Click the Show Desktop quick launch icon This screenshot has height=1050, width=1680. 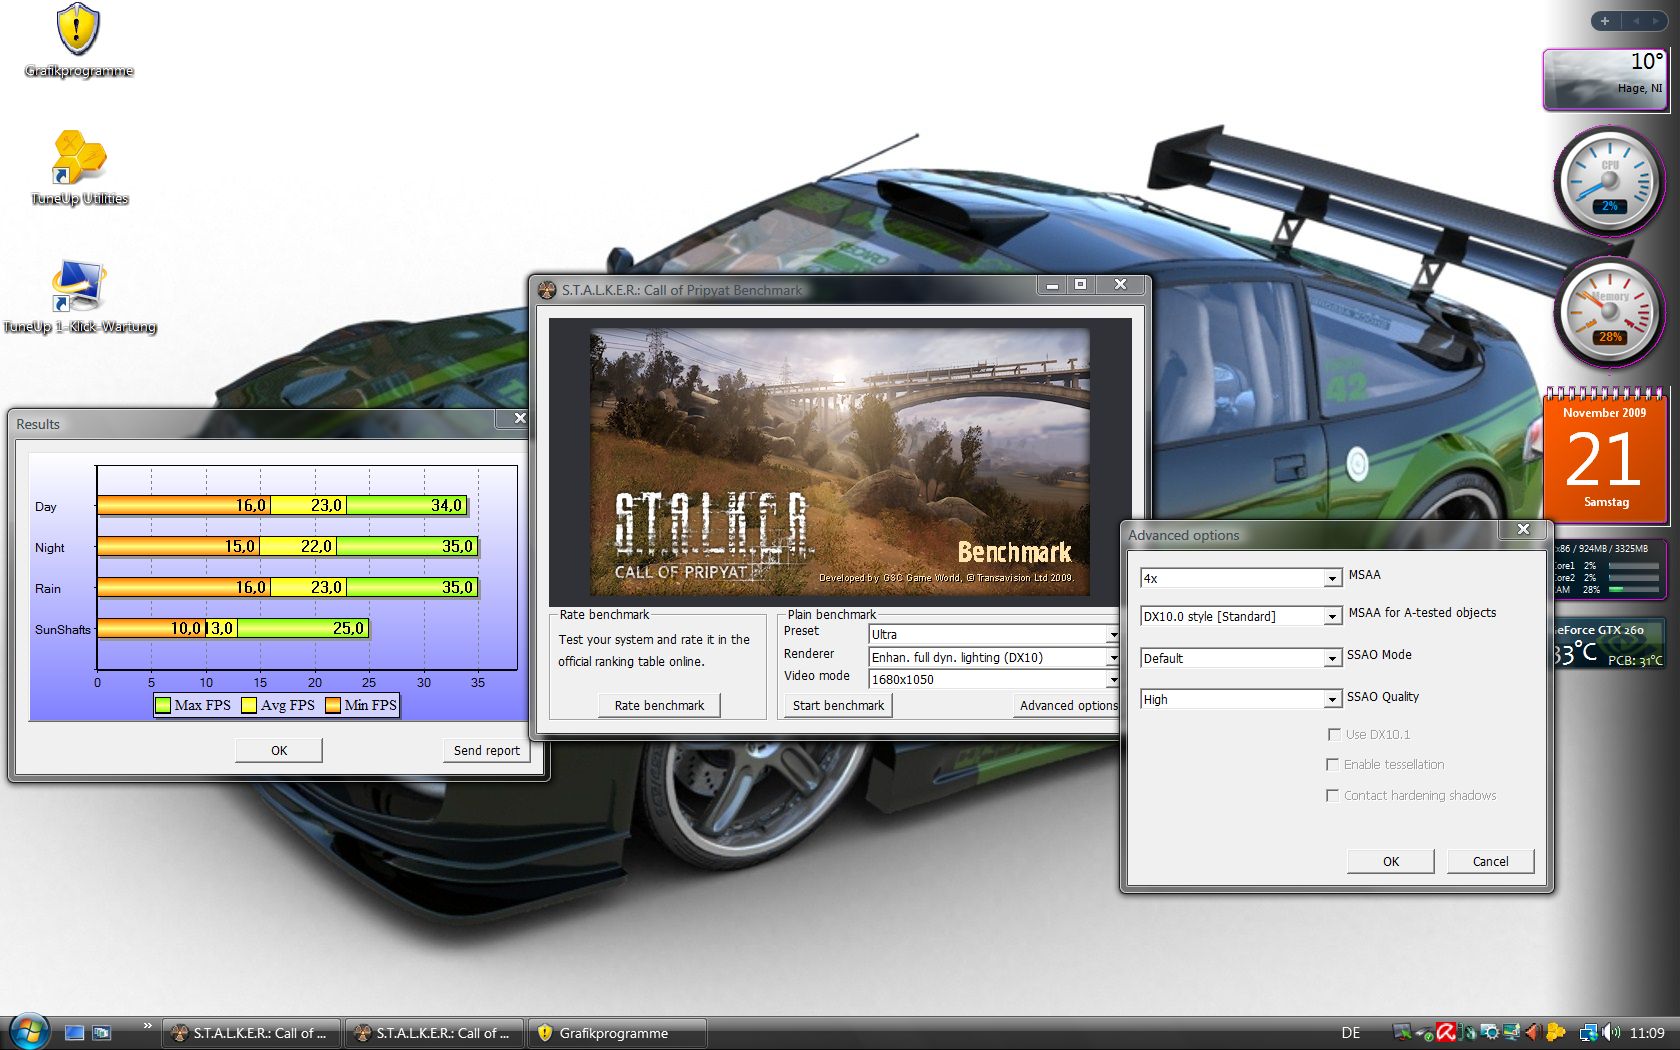pos(74,1033)
